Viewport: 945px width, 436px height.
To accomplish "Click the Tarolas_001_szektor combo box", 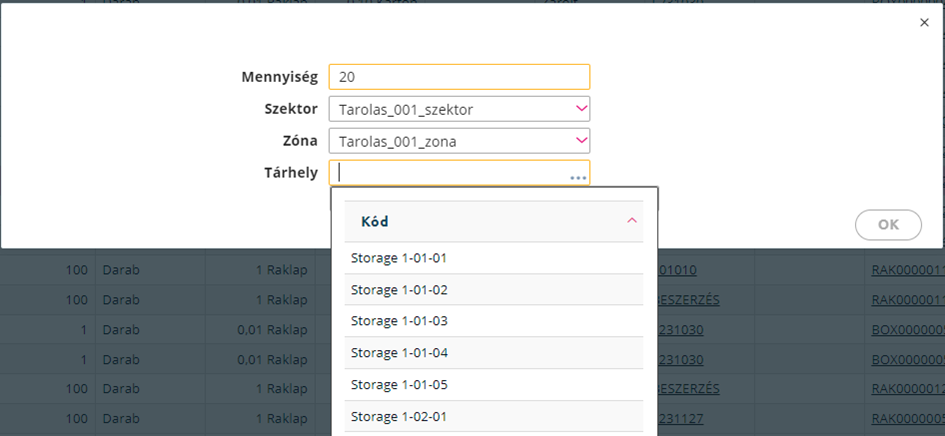I will coord(459,109).
